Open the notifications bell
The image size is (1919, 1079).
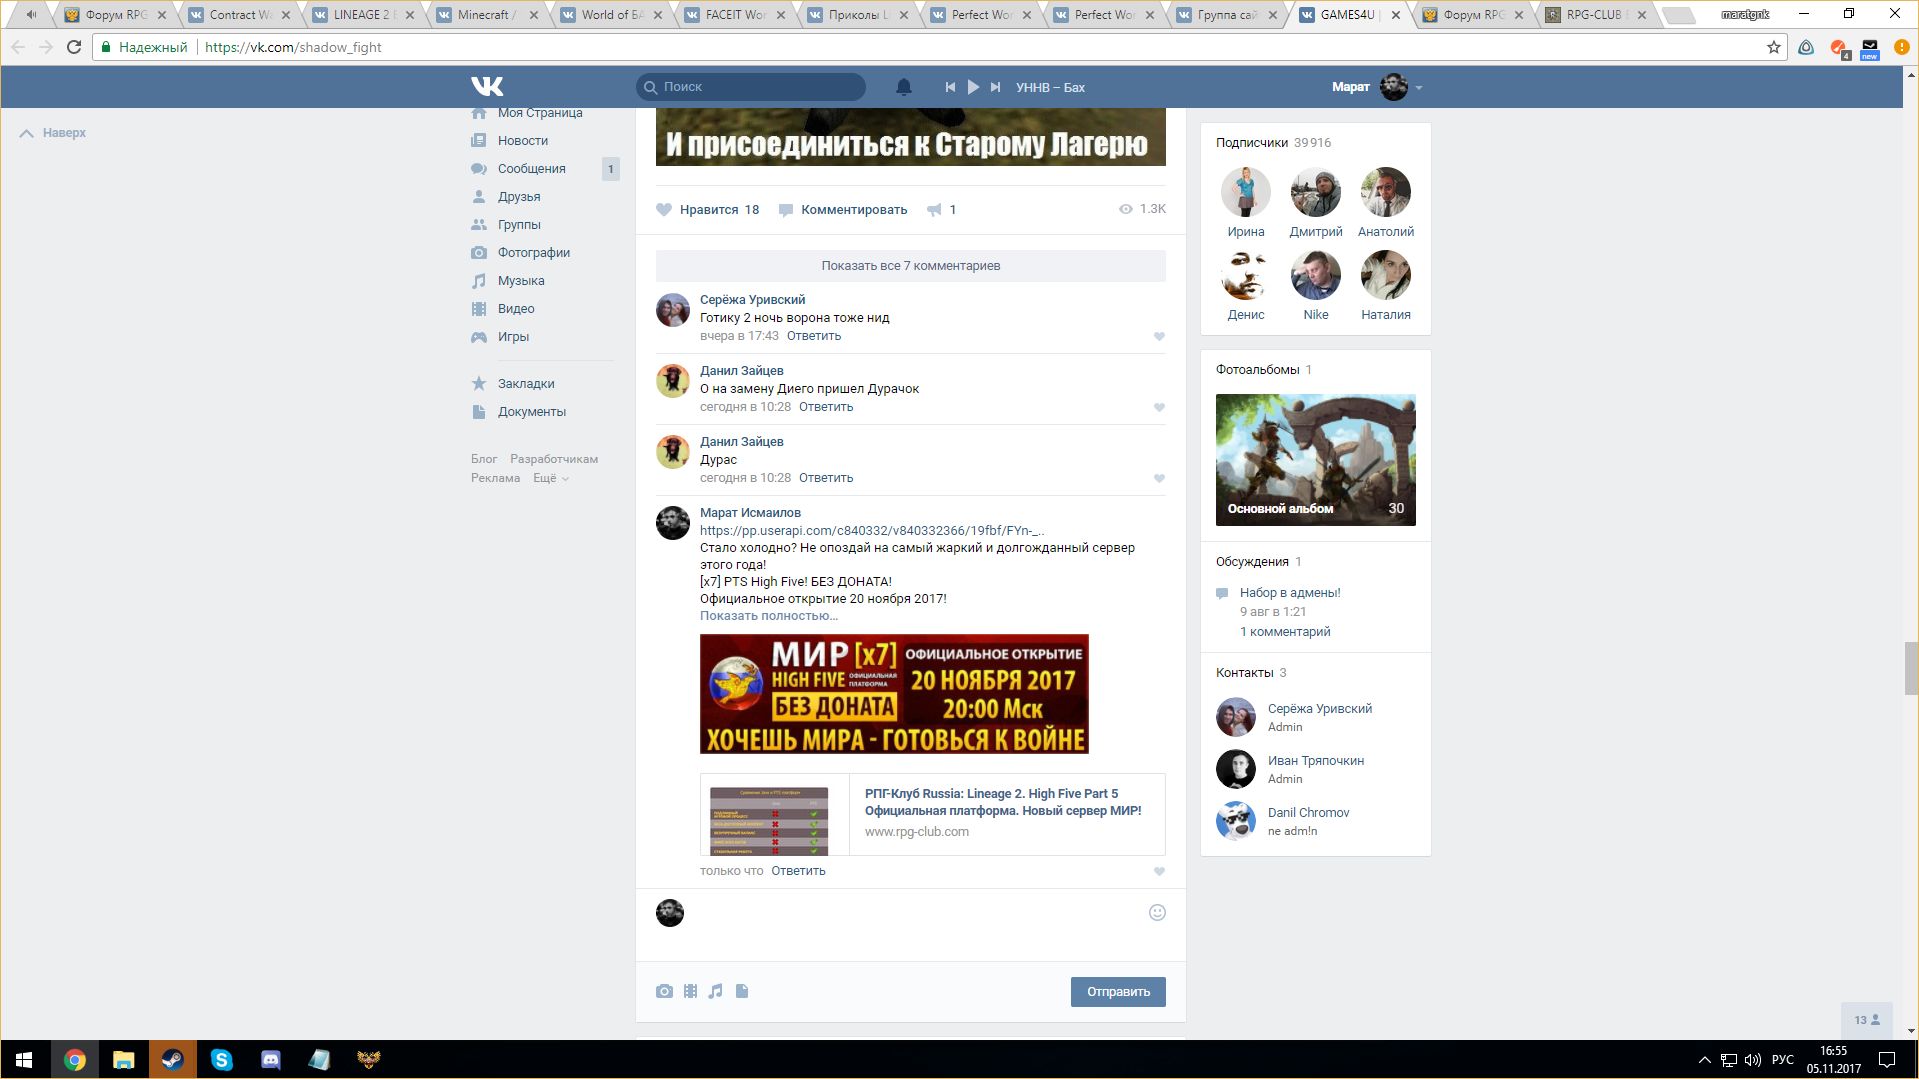click(904, 87)
